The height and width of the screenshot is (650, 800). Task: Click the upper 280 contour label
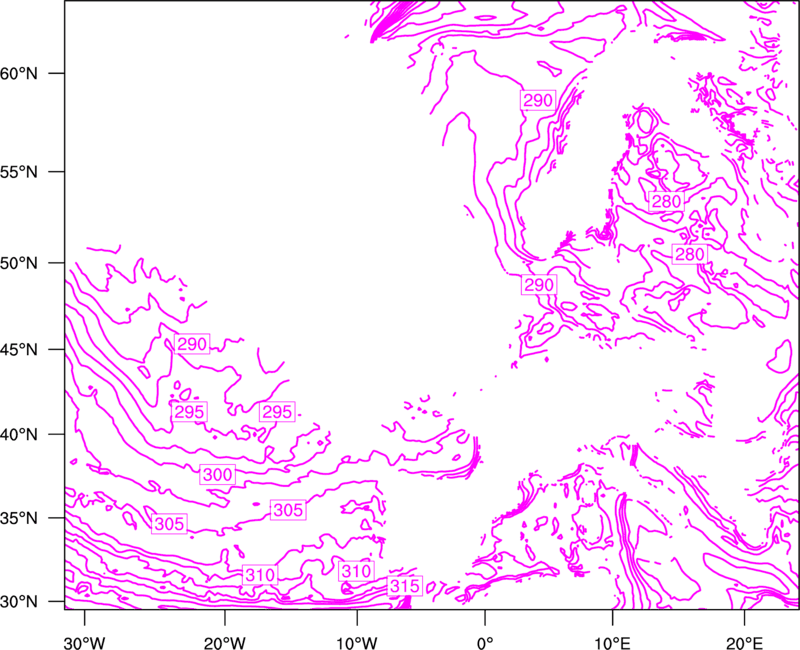(x=666, y=202)
